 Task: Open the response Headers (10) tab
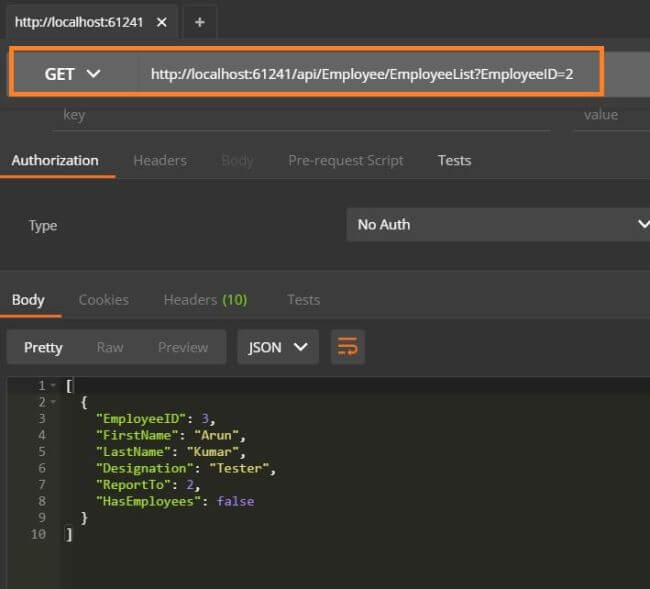point(205,300)
